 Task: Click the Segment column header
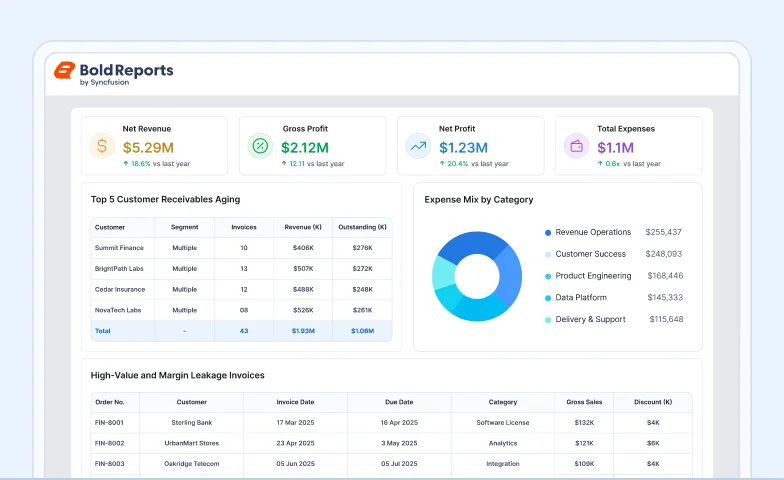184,227
